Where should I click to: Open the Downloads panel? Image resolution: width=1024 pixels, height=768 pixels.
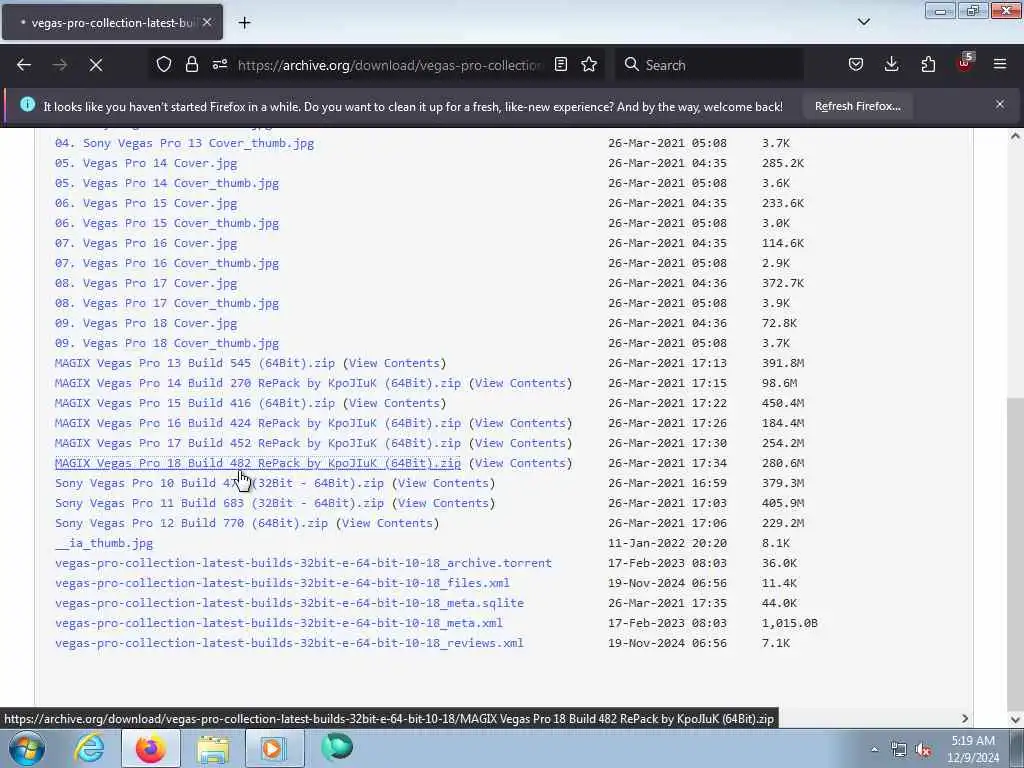(891, 65)
